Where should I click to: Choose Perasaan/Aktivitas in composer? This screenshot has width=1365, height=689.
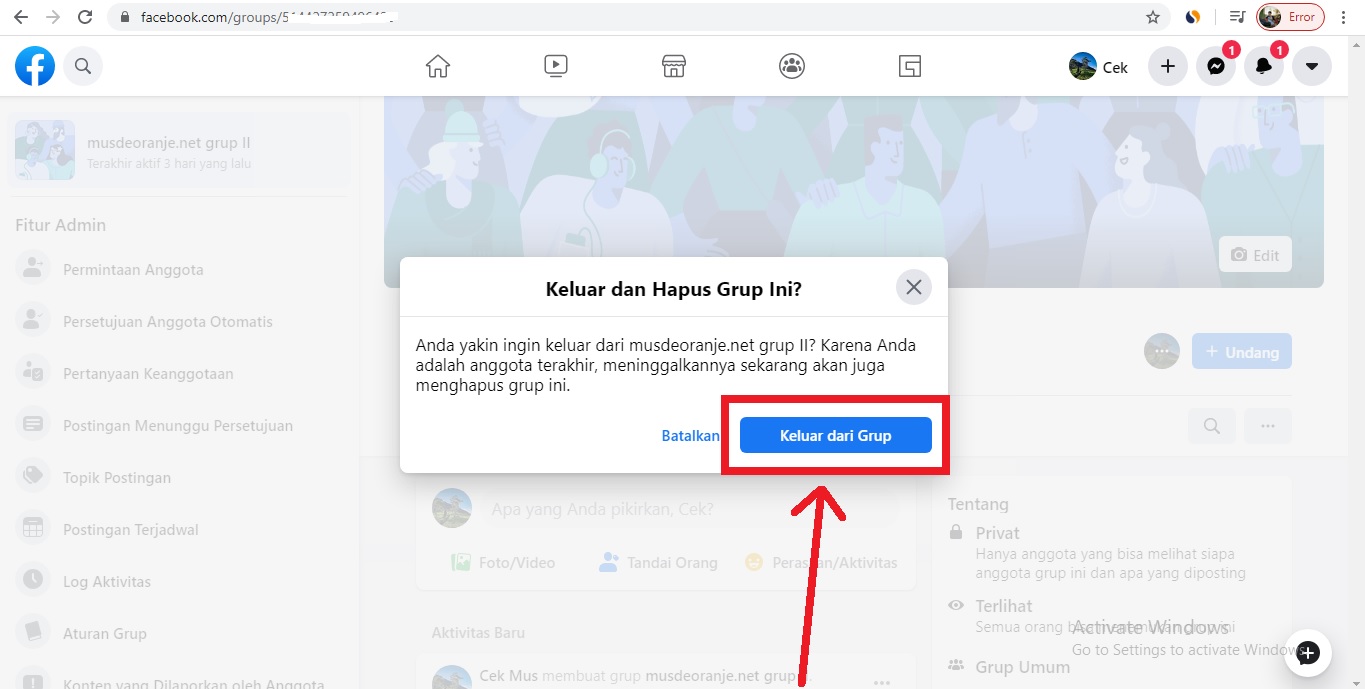pyautogui.click(x=821, y=563)
